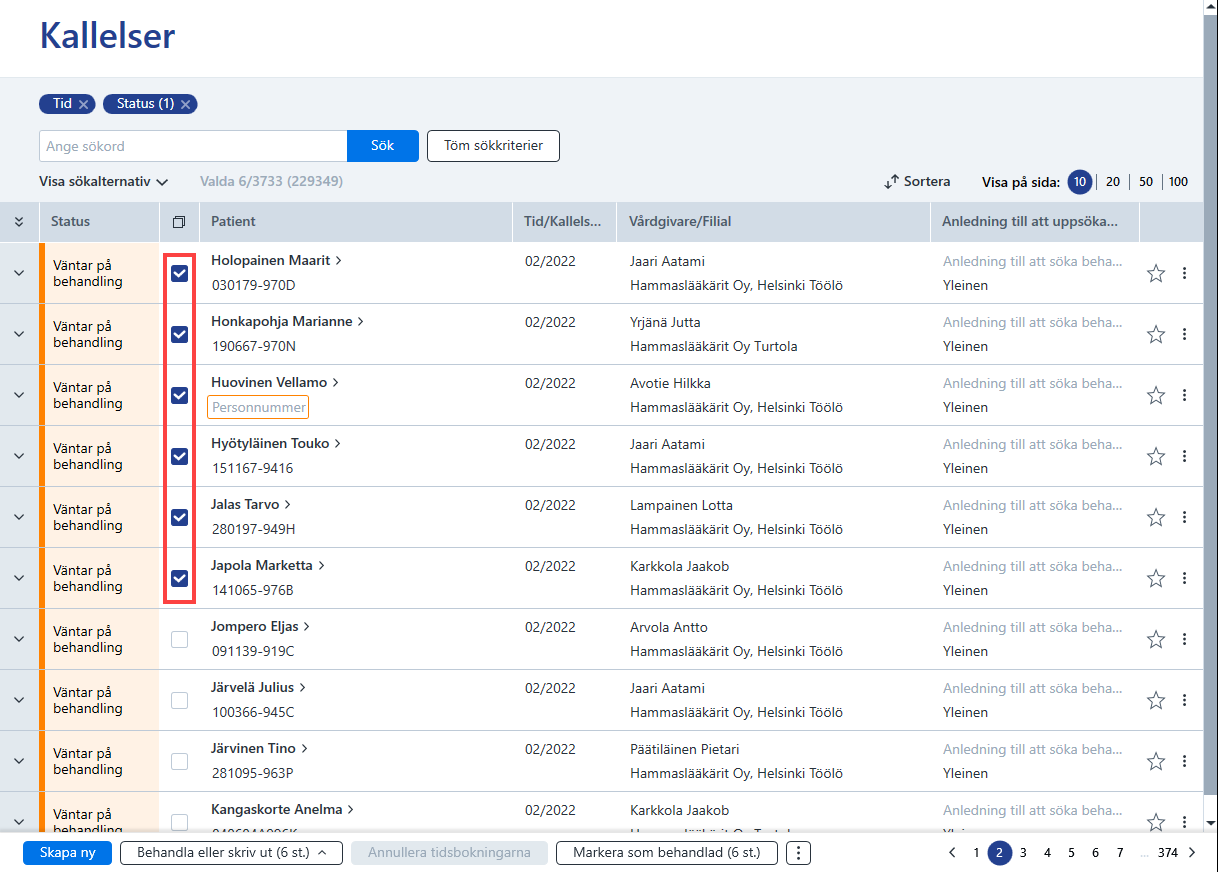Jump to last page 374

coord(1167,853)
